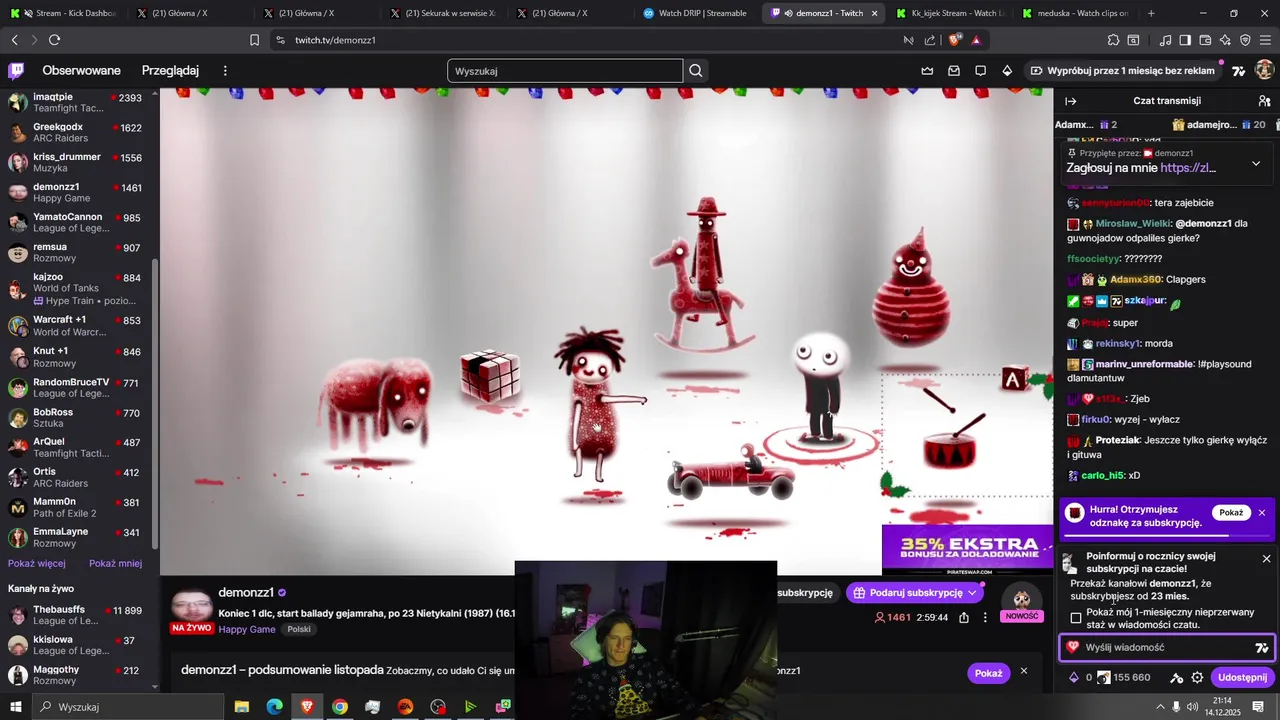Open Chrome from the taskbar
This screenshot has height=720, width=1280.
(x=340, y=706)
